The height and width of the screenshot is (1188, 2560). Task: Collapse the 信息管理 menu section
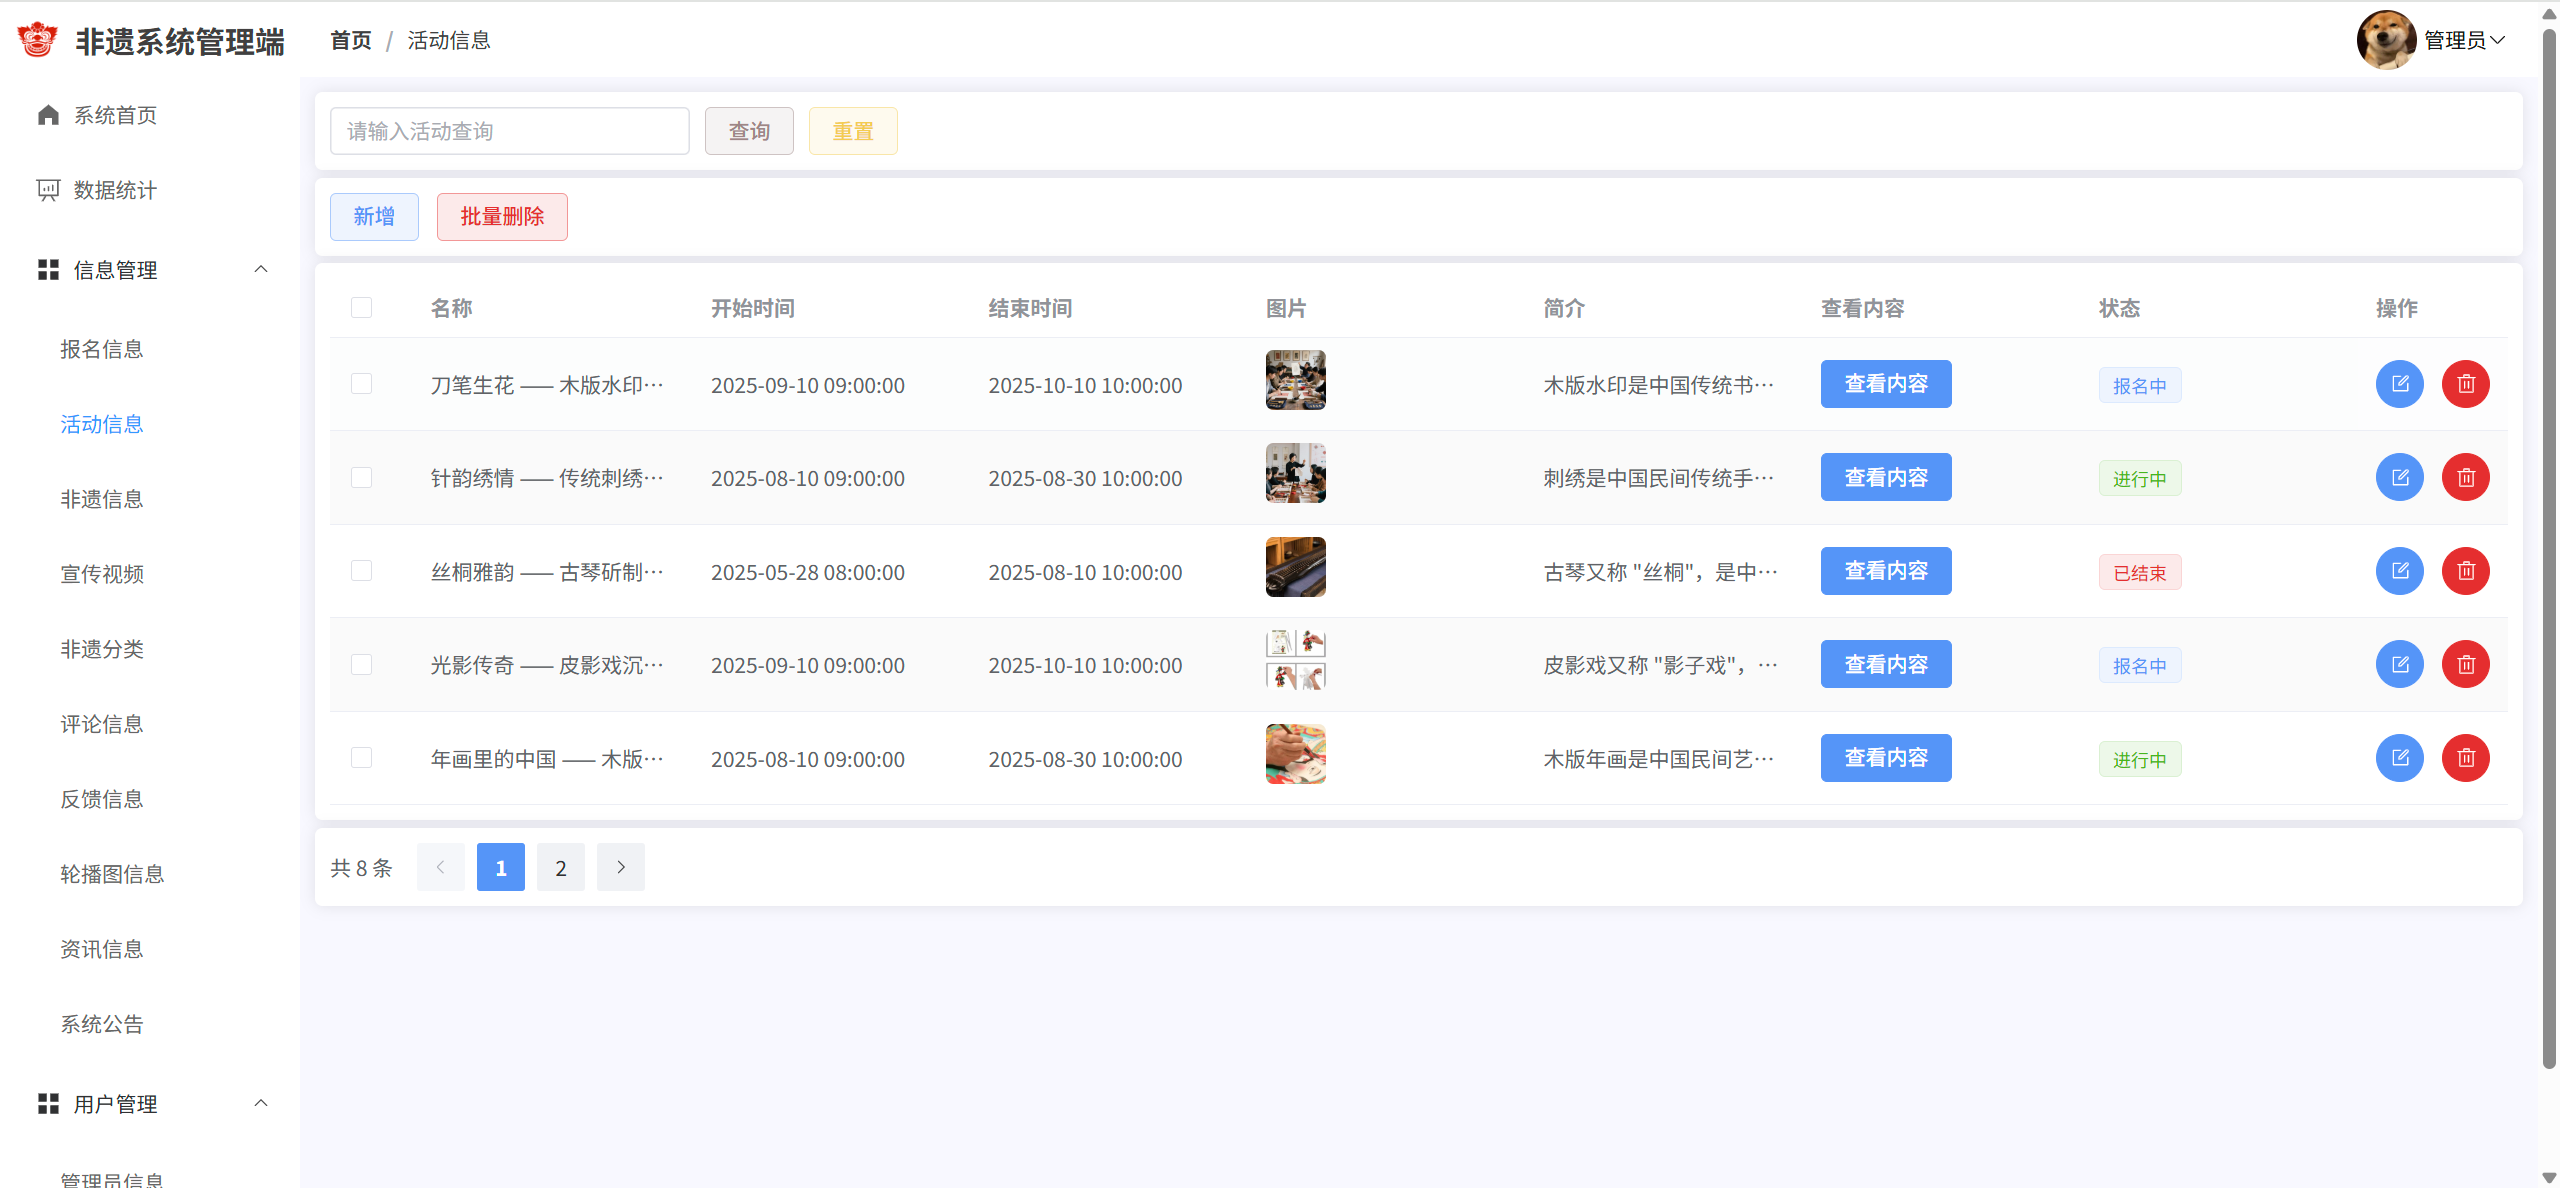click(261, 269)
